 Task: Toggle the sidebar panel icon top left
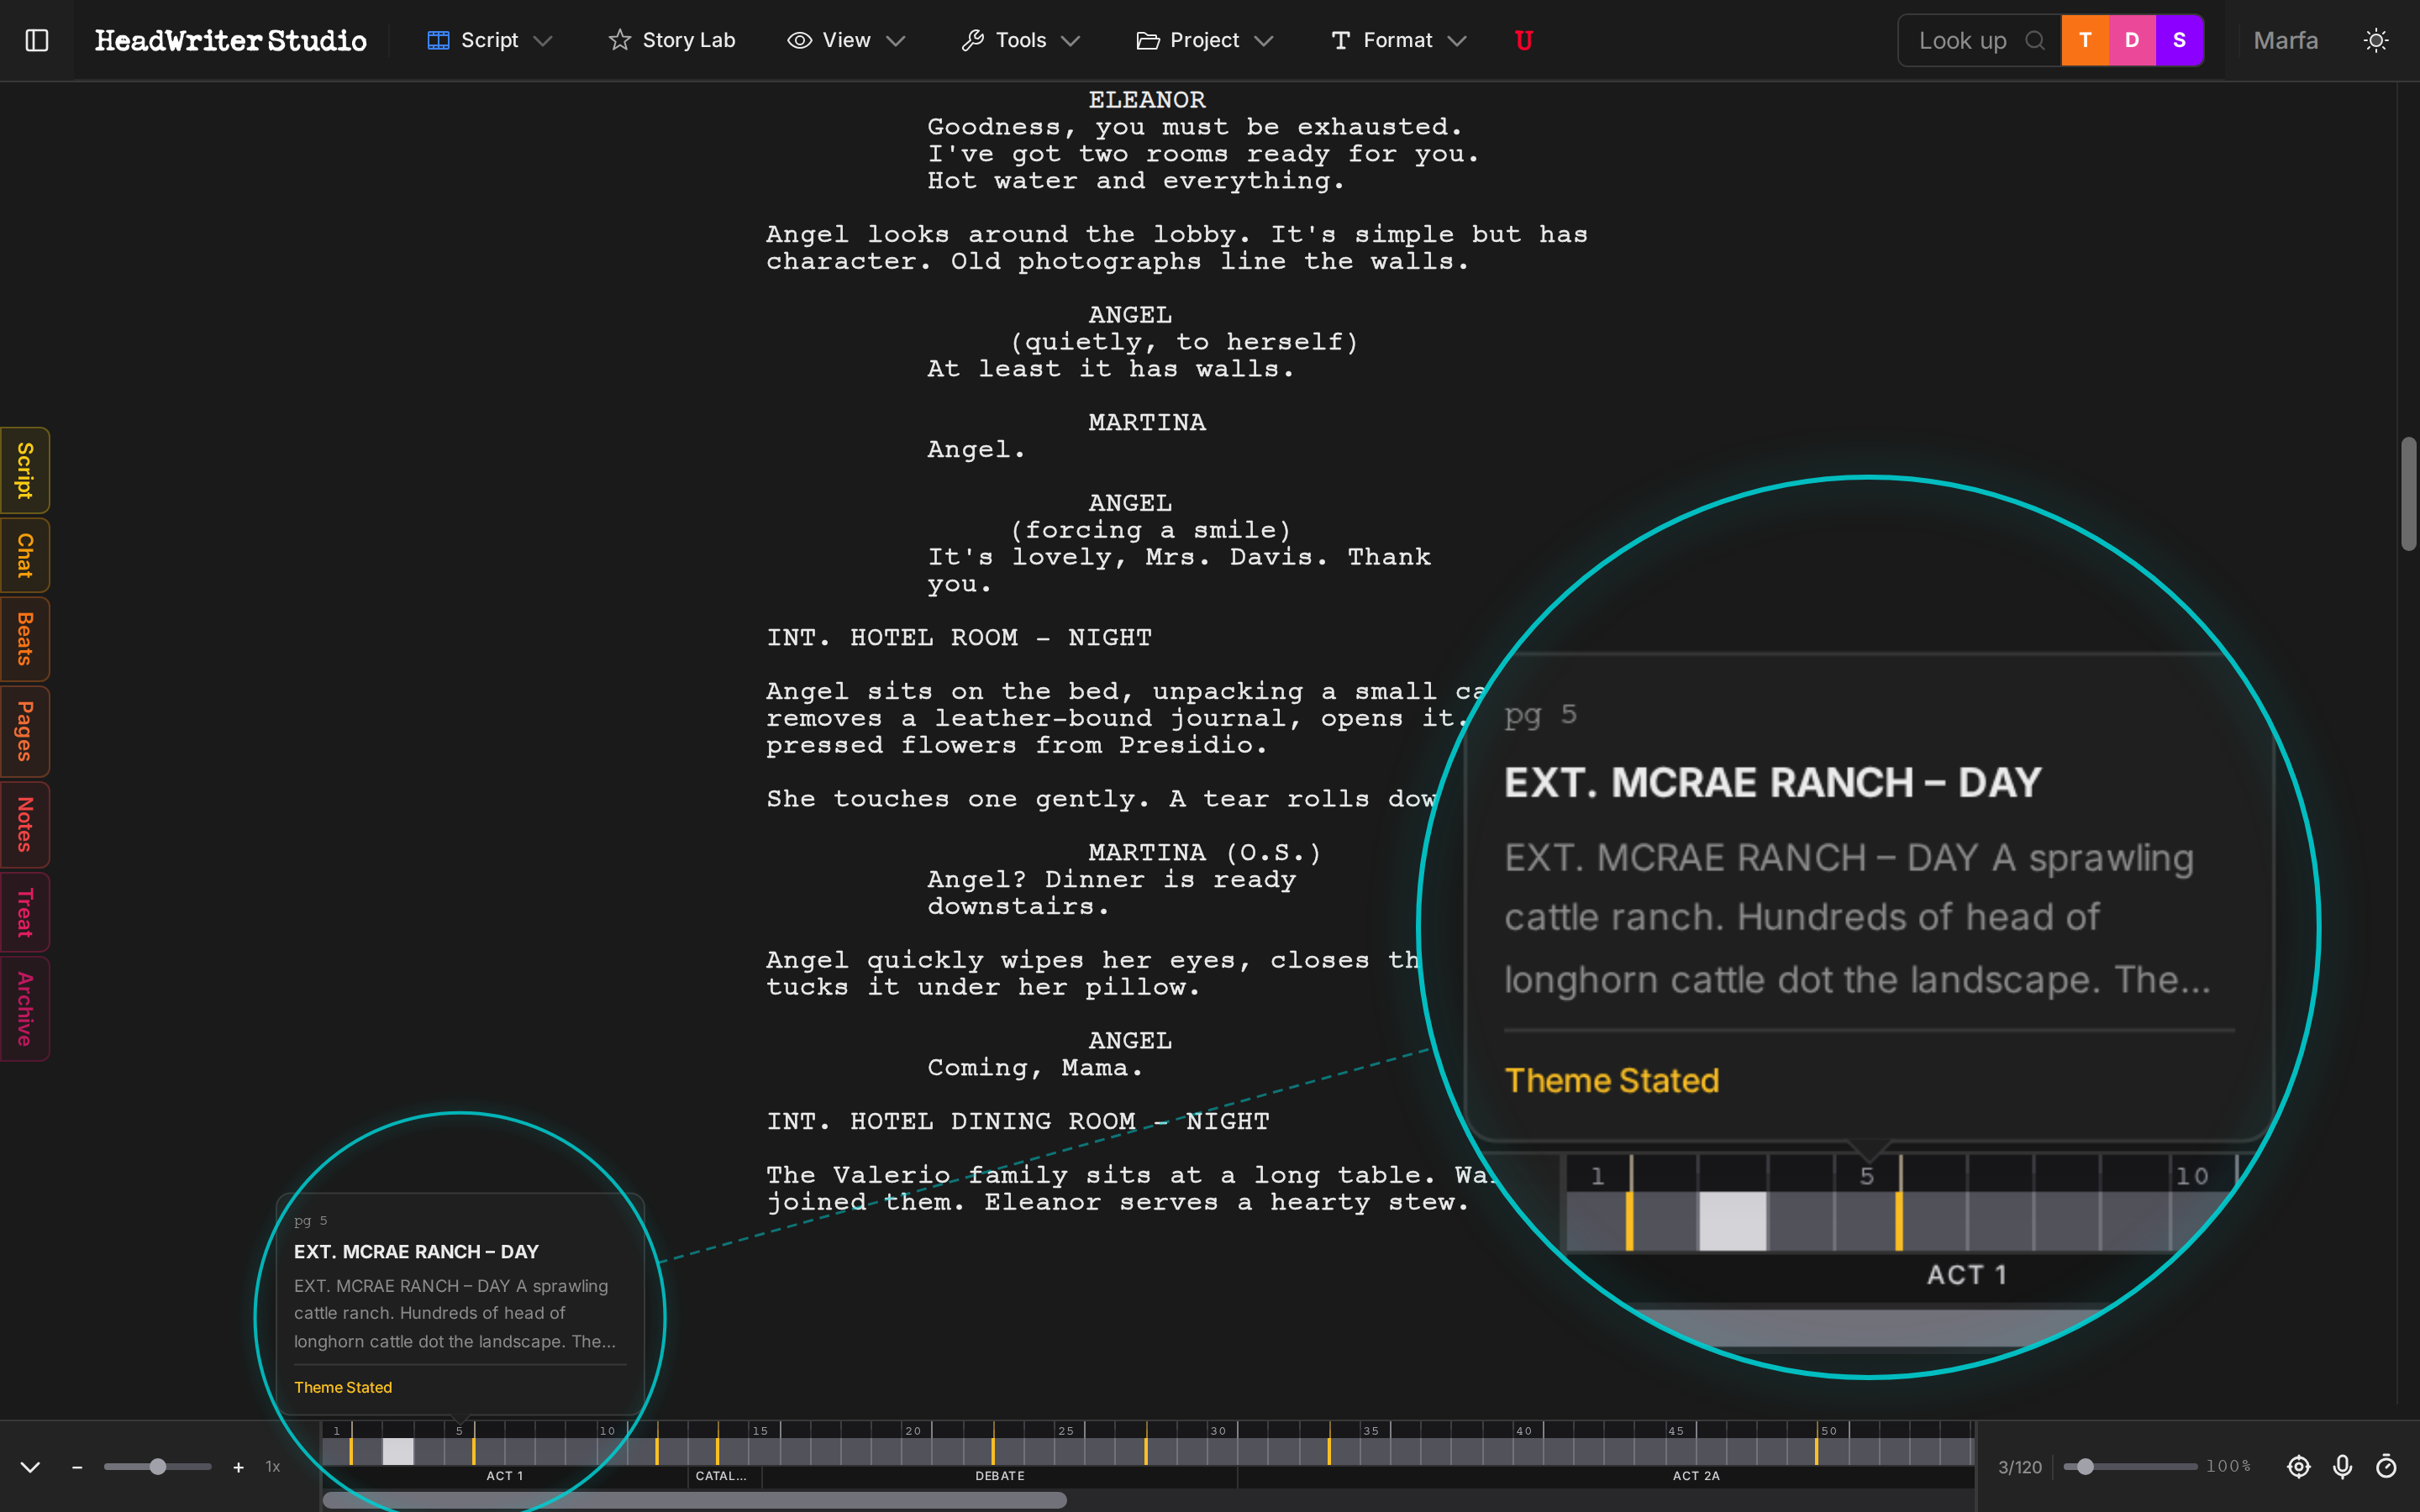coord(37,40)
